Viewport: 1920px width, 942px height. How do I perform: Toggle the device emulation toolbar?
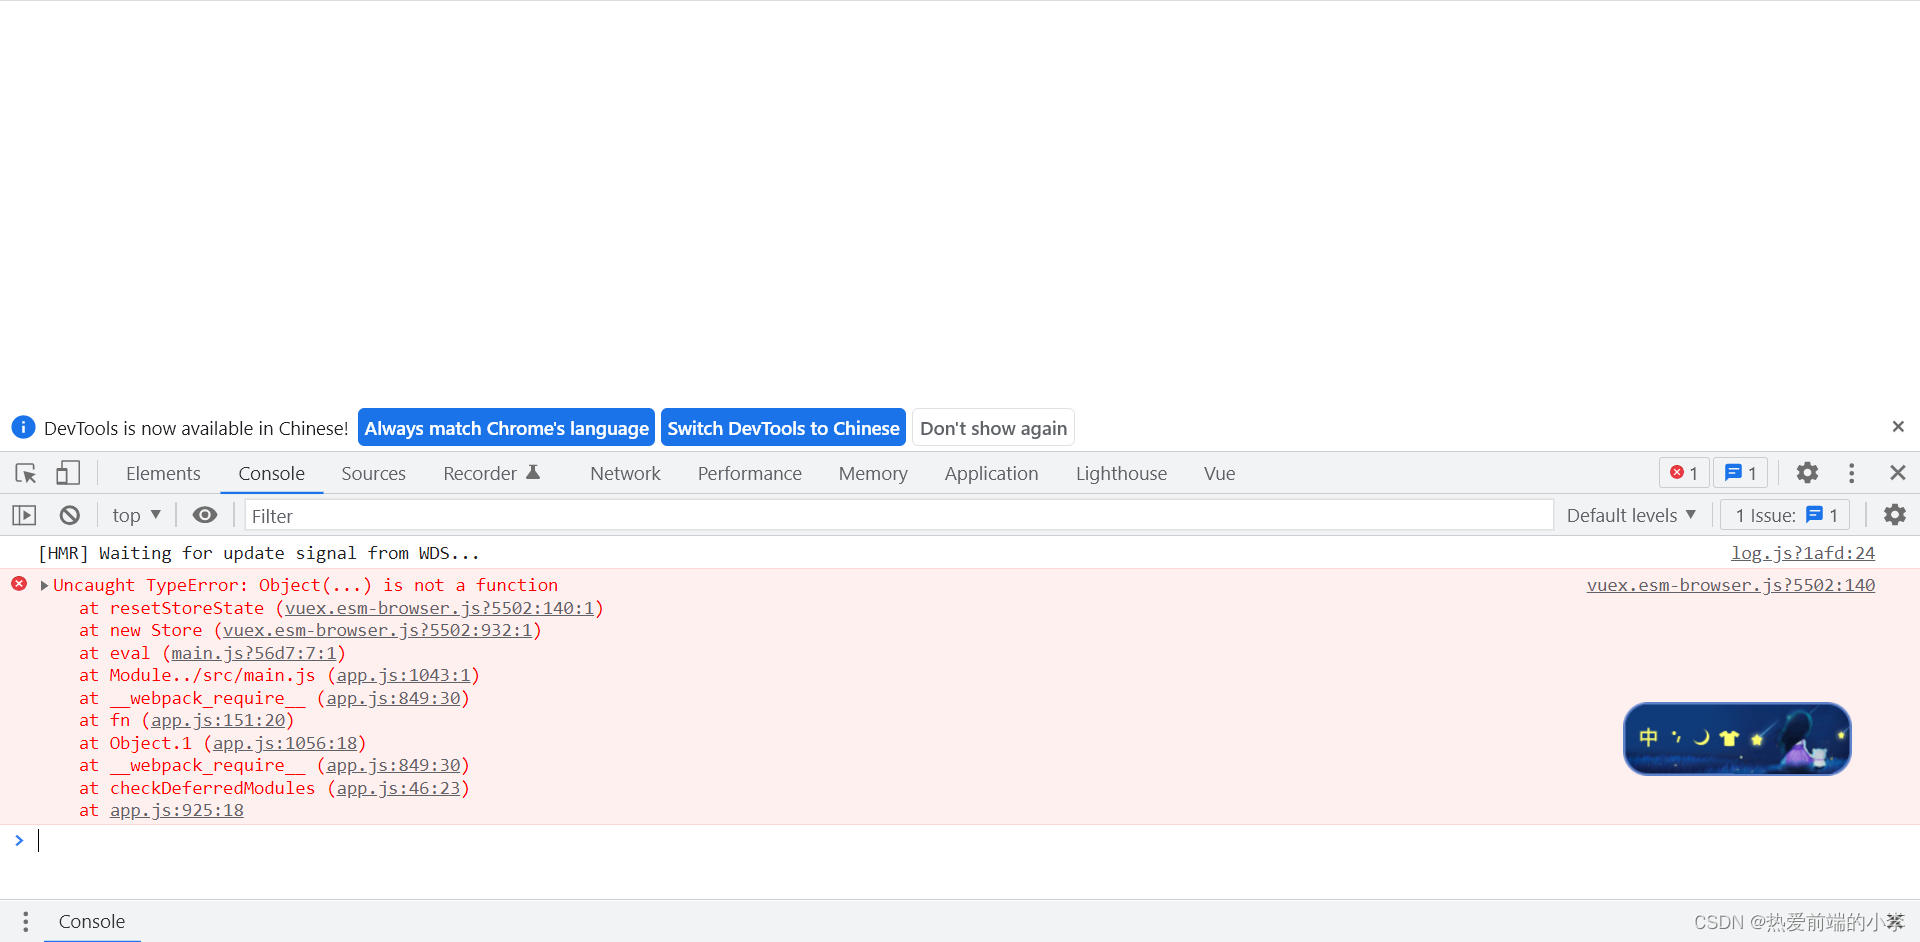(x=67, y=473)
